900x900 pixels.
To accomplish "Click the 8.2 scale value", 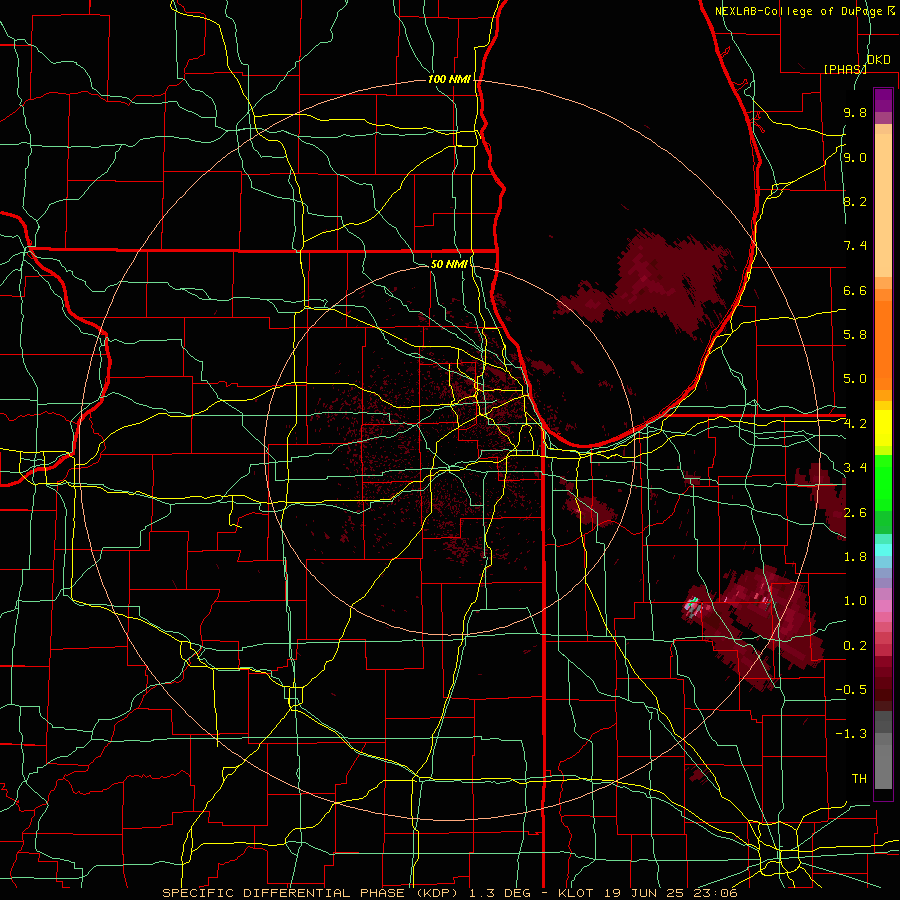I will [x=855, y=202].
